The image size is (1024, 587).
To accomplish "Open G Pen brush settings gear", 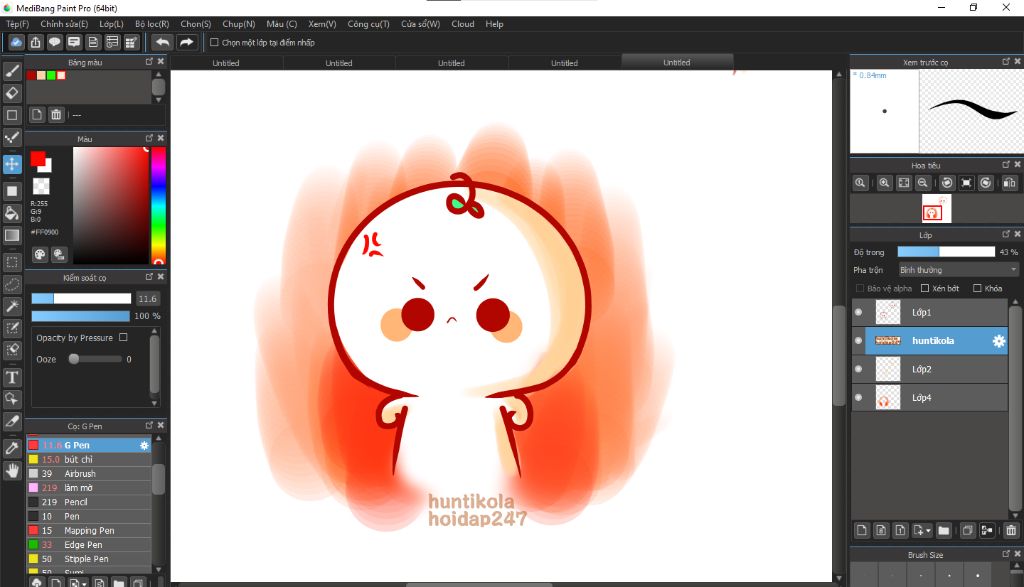I will coord(144,445).
